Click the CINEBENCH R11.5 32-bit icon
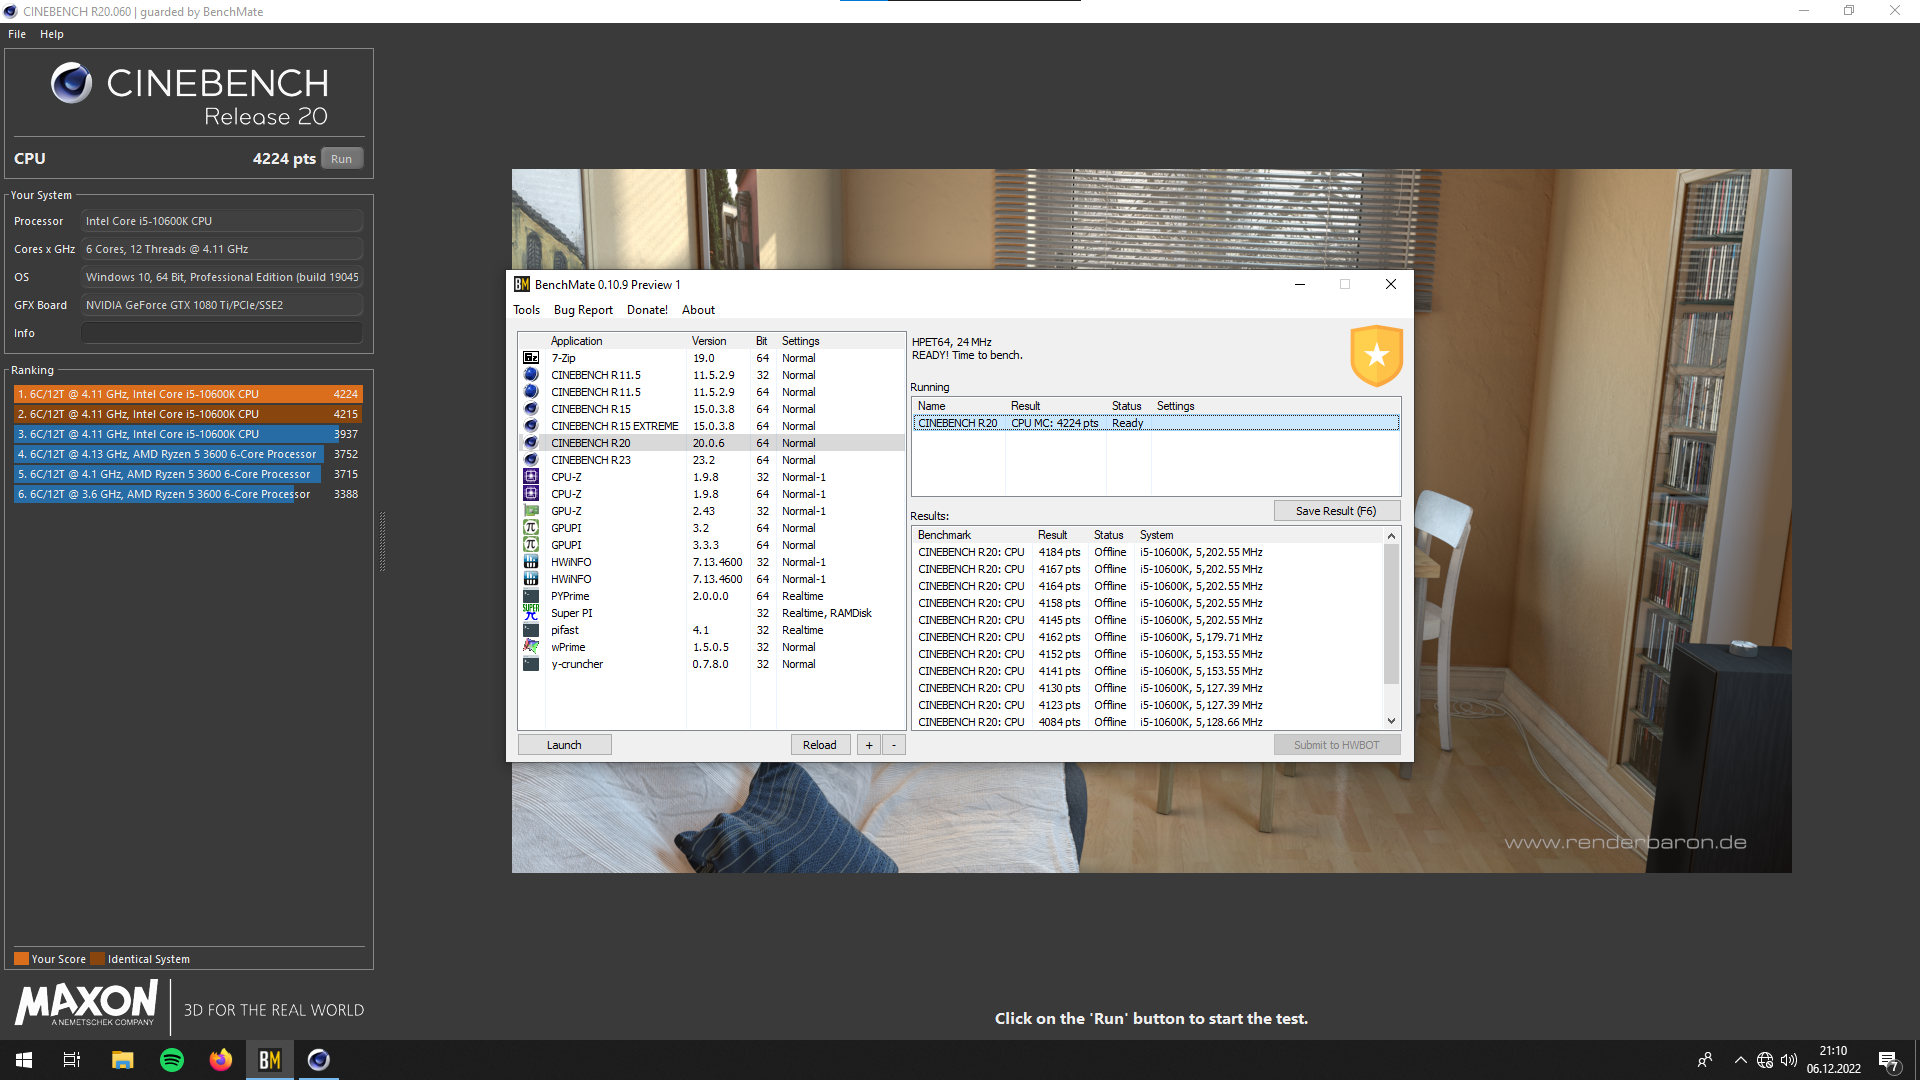This screenshot has width=1920, height=1080. (531, 375)
